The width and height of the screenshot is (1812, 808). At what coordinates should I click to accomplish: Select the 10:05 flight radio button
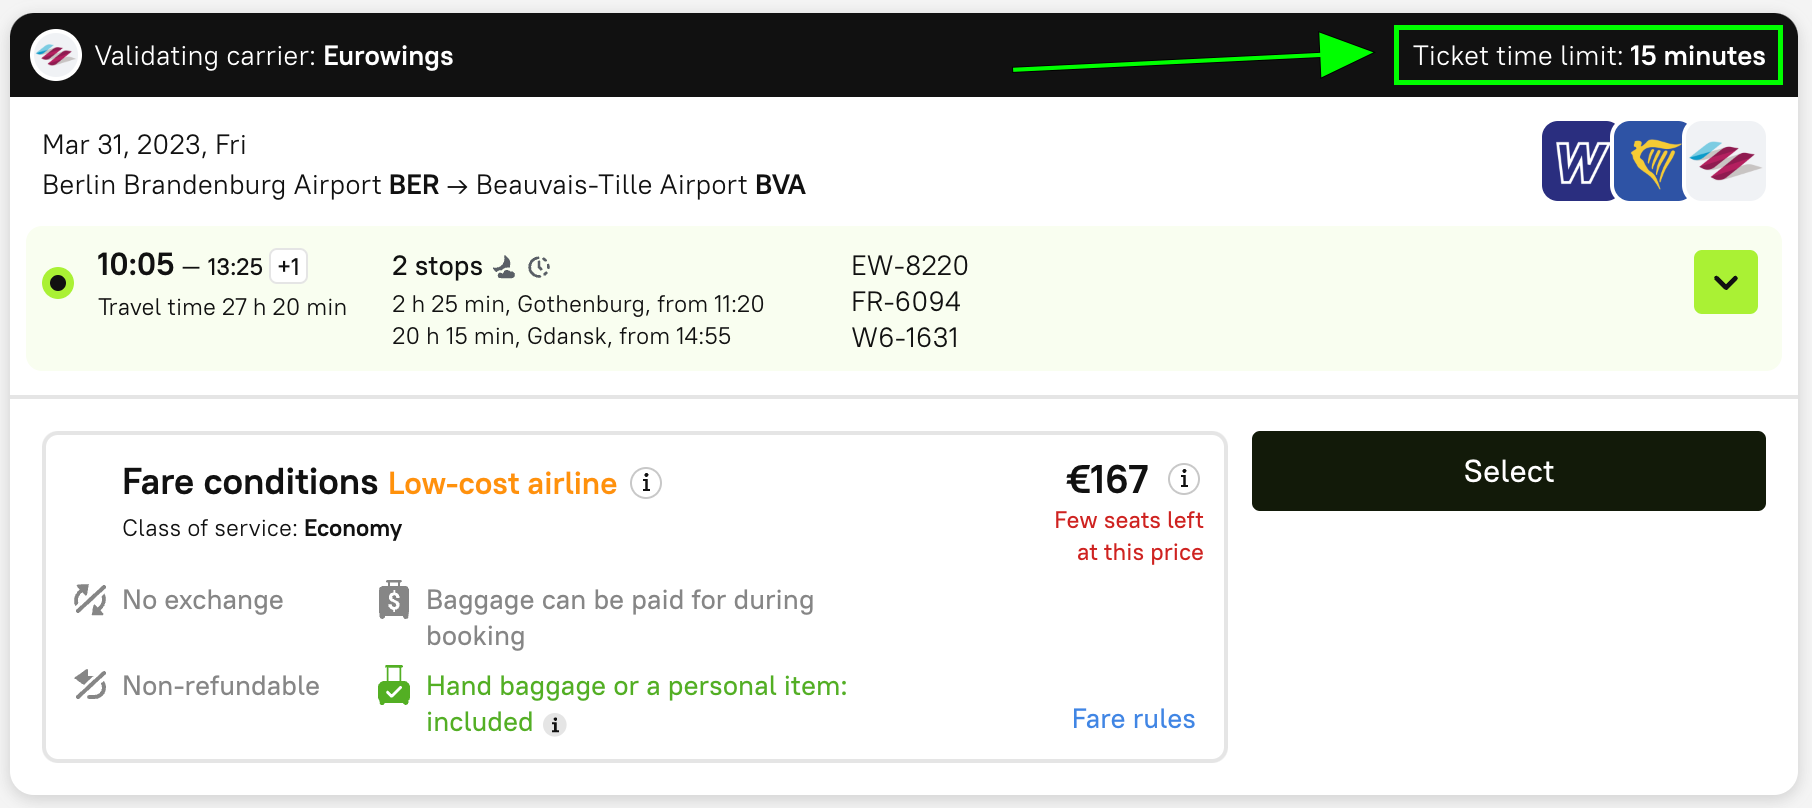(58, 283)
